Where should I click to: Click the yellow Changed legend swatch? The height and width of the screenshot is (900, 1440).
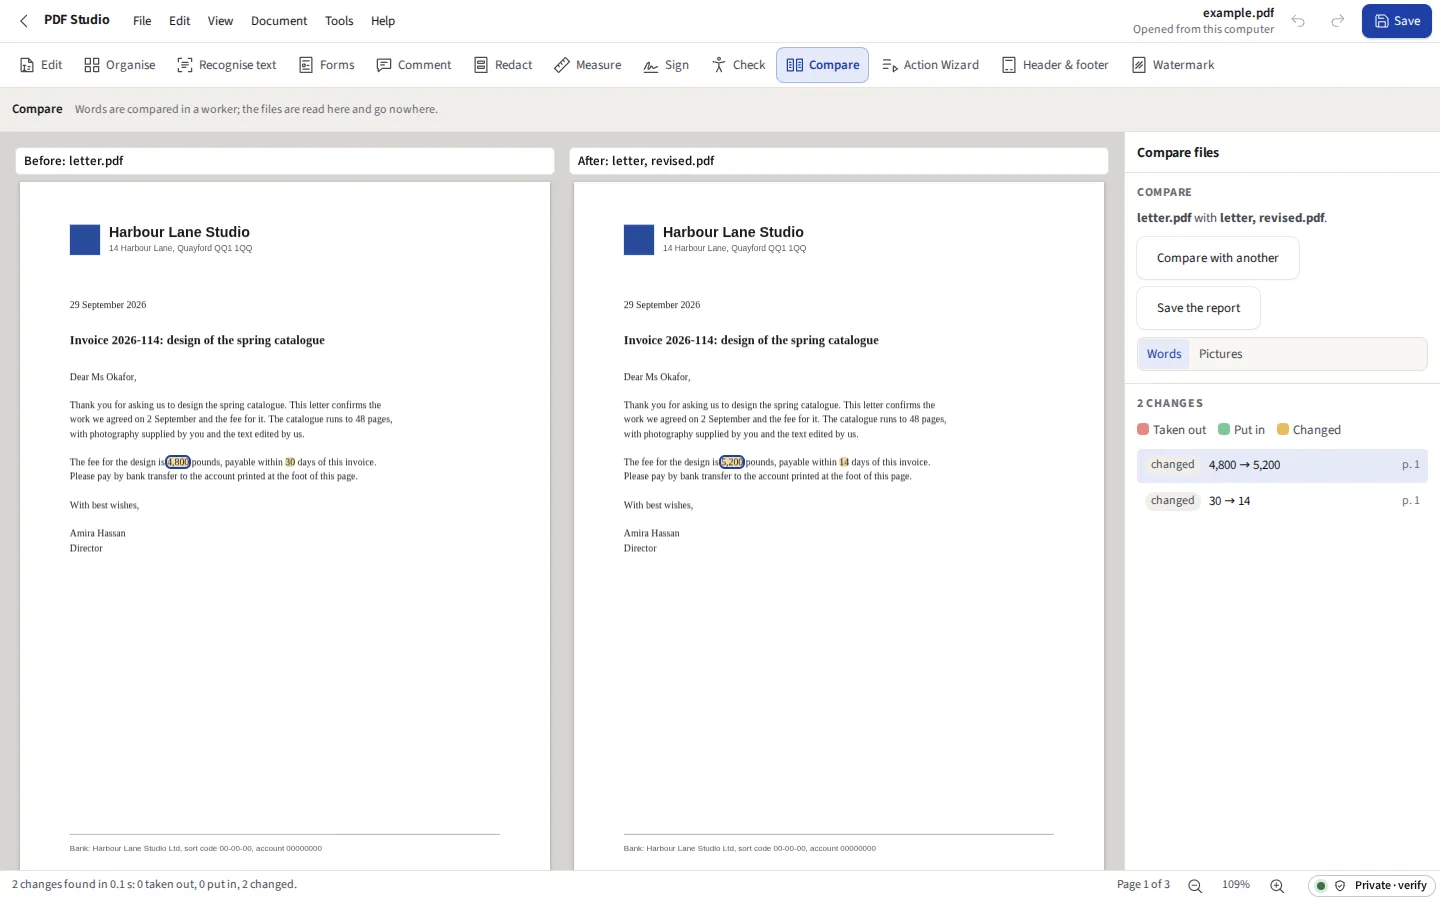click(x=1283, y=430)
